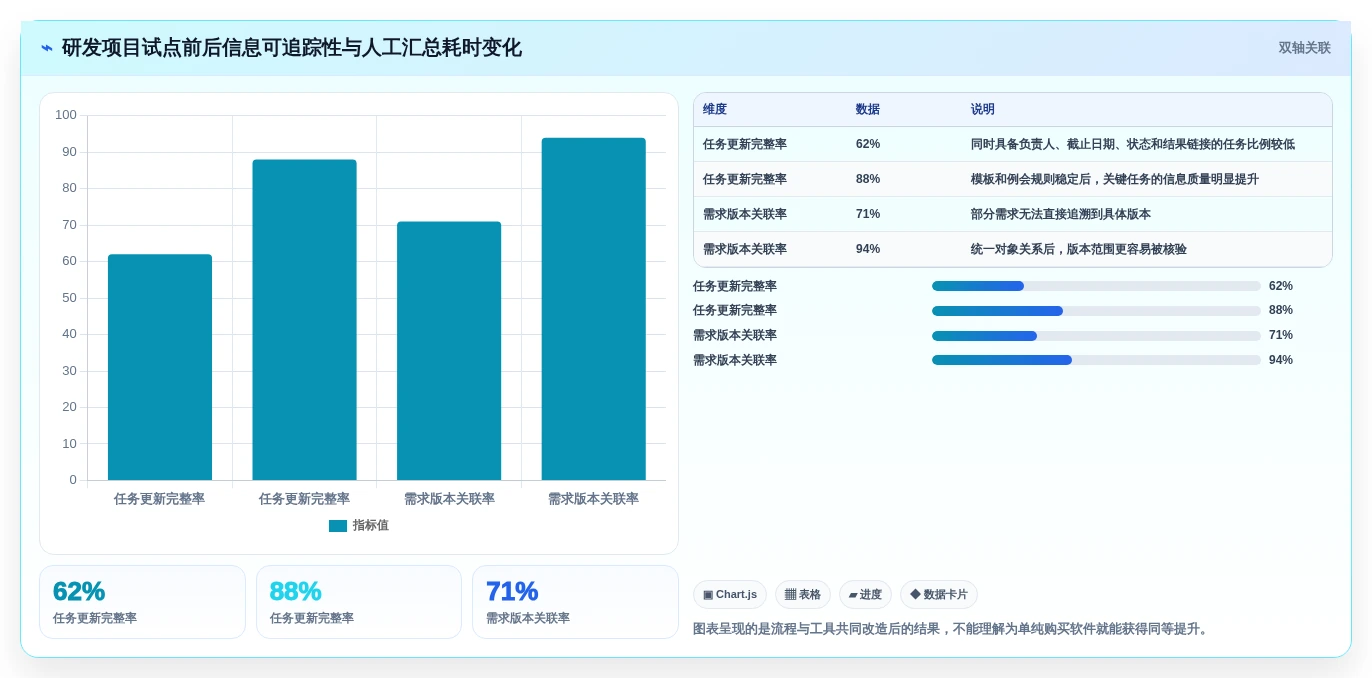Click the 94% progress bar
Viewport: 1372px width, 678px height.
click(x=1096, y=360)
